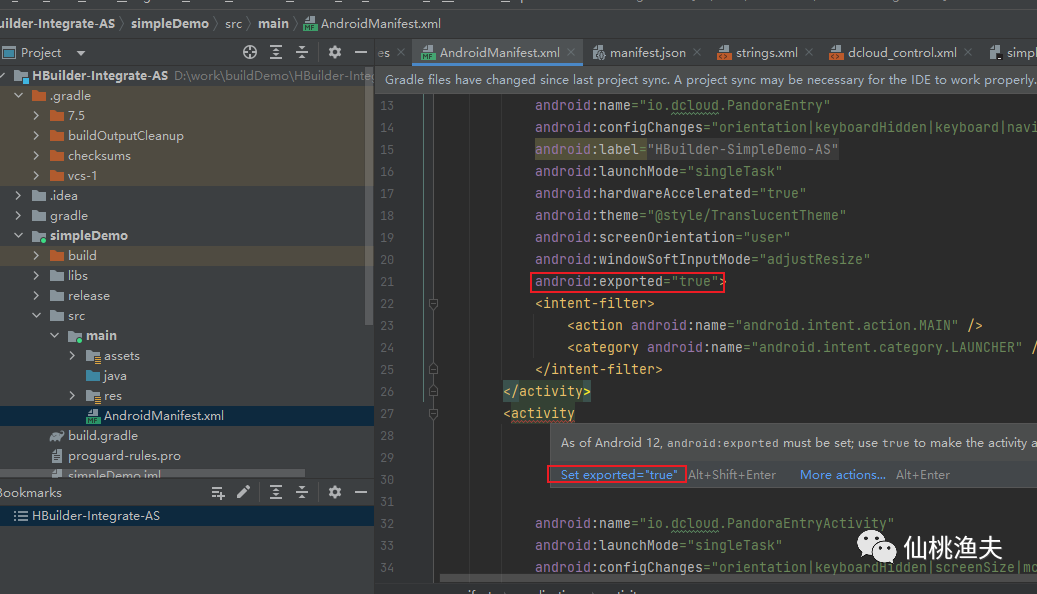
Task: Toggle fold marker at line 22 intent-filter
Action: pyautogui.click(x=433, y=304)
